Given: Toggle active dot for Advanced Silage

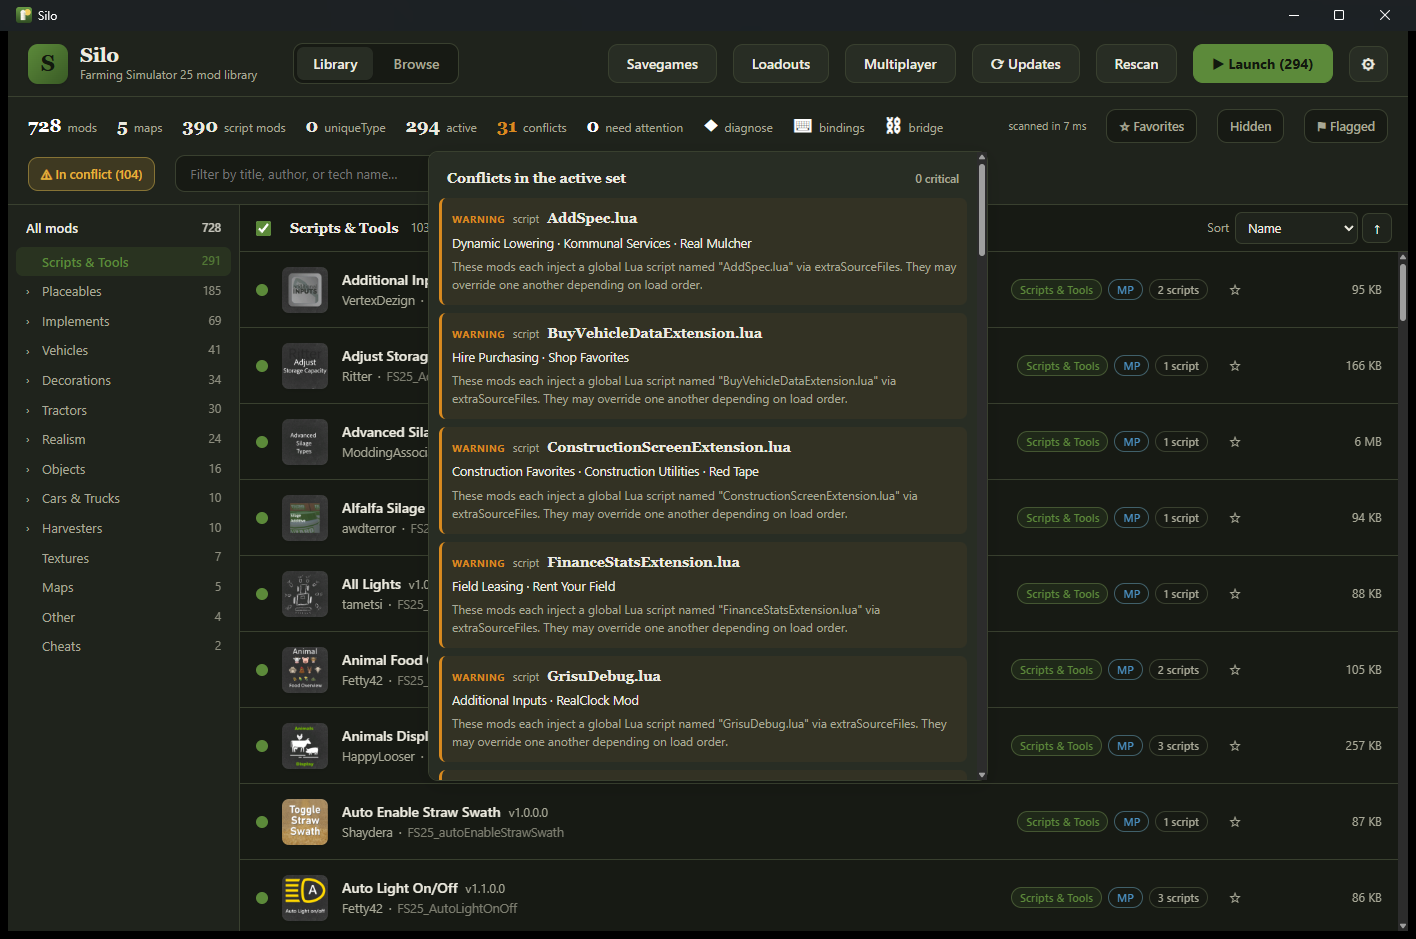Looking at the screenshot, I should [262, 442].
